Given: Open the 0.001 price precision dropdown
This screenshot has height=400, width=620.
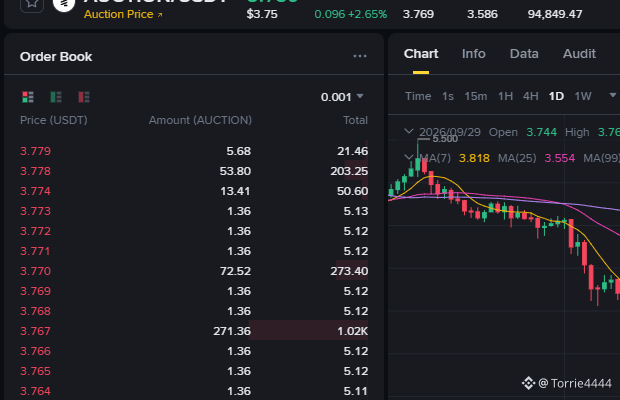Looking at the screenshot, I should pos(342,97).
